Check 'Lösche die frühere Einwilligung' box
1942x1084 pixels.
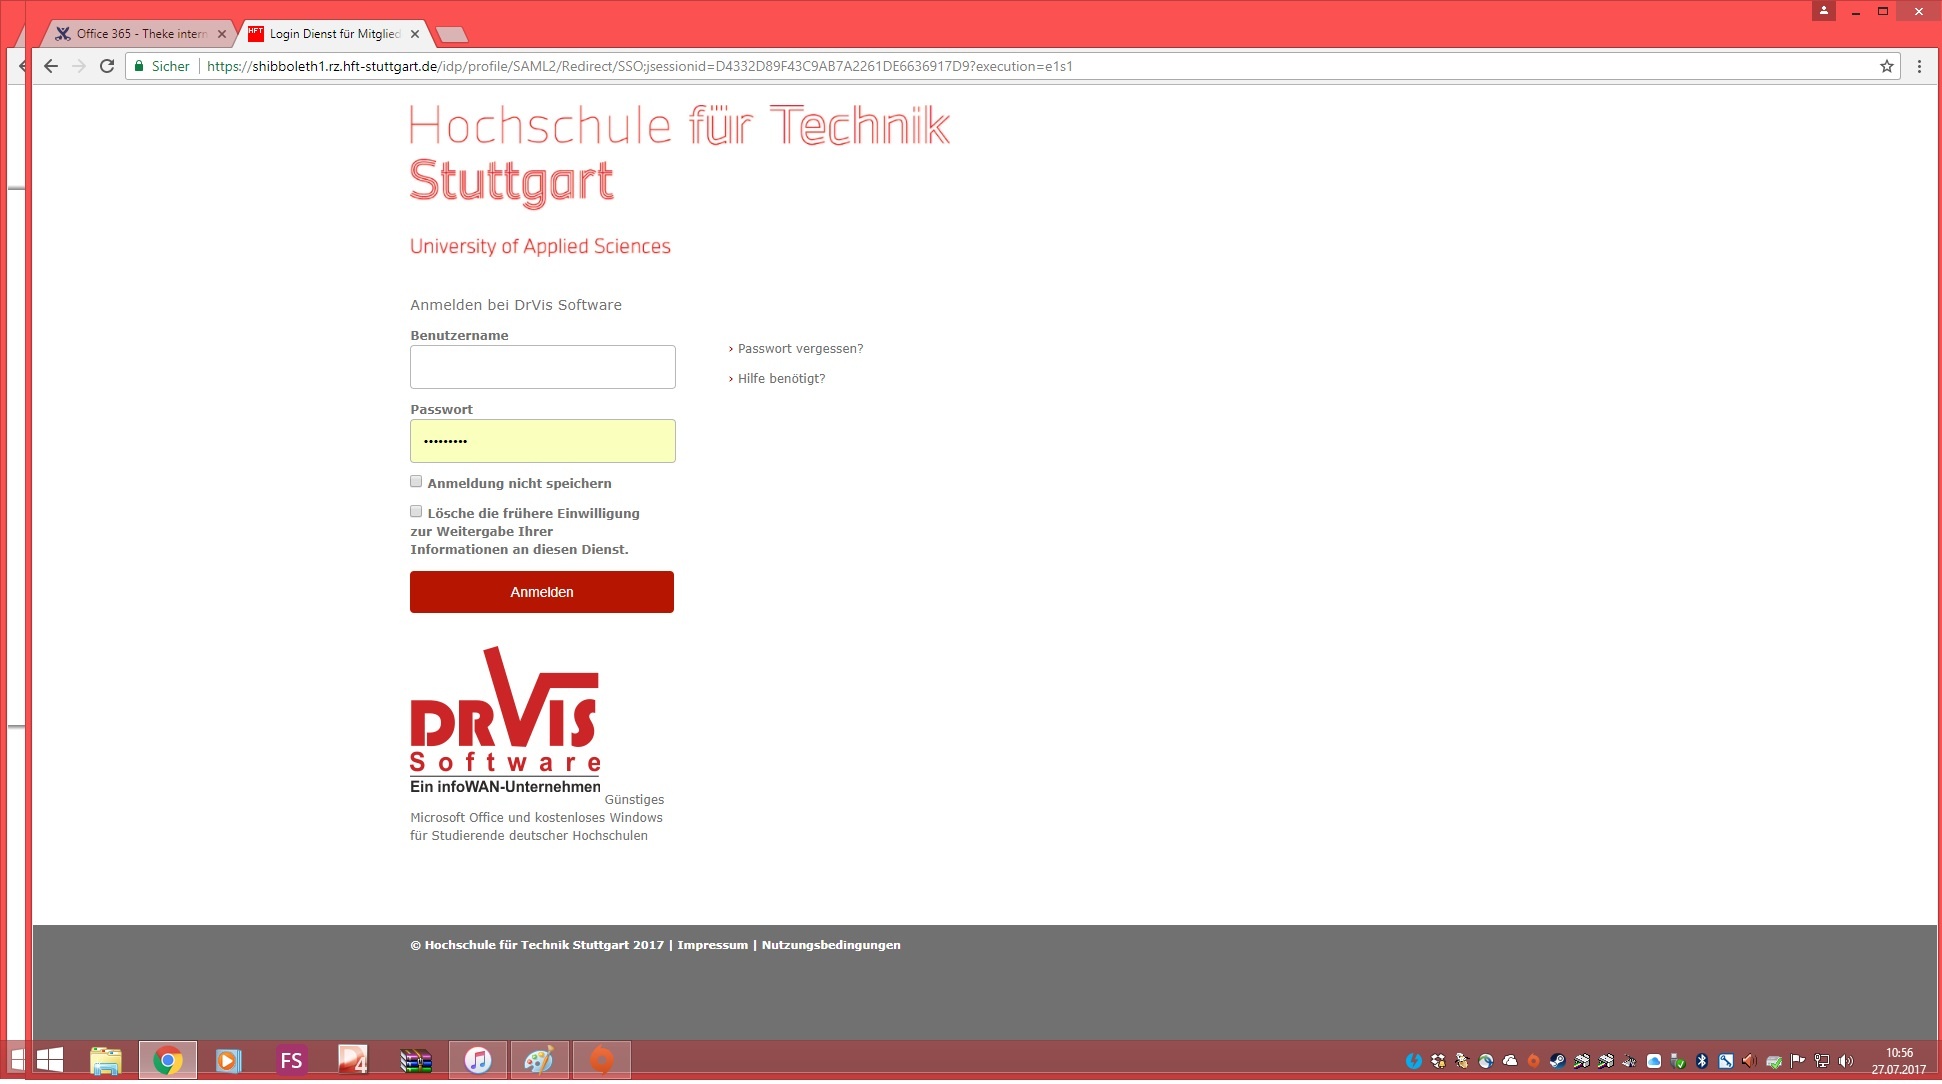[416, 512]
